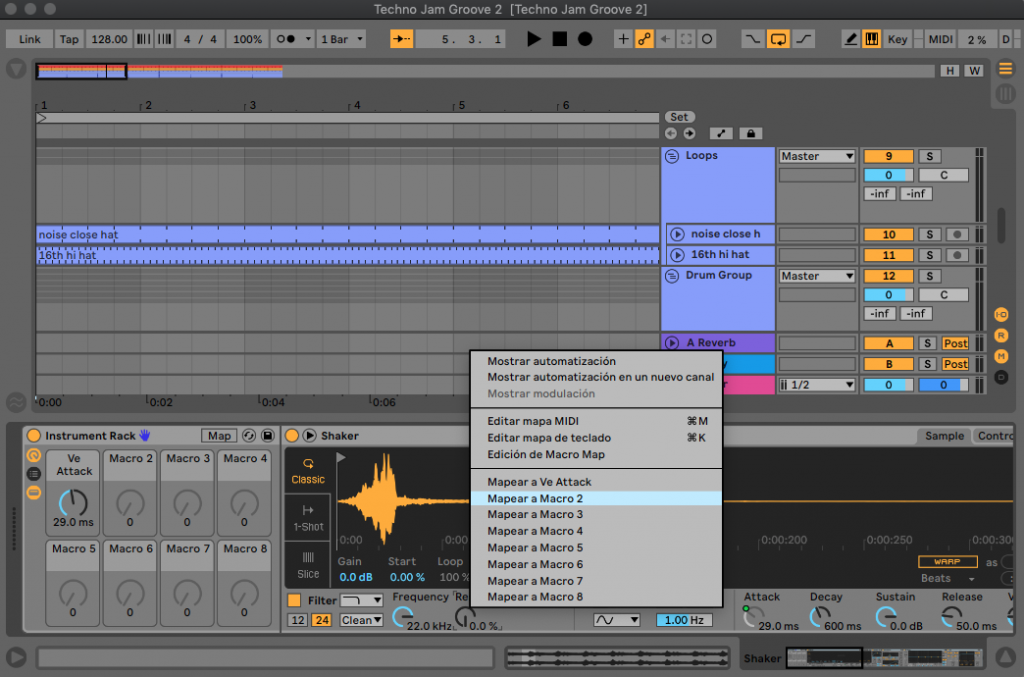1024x677 pixels.
Task: Click the W overview toggle
Action: [x=974, y=71]
